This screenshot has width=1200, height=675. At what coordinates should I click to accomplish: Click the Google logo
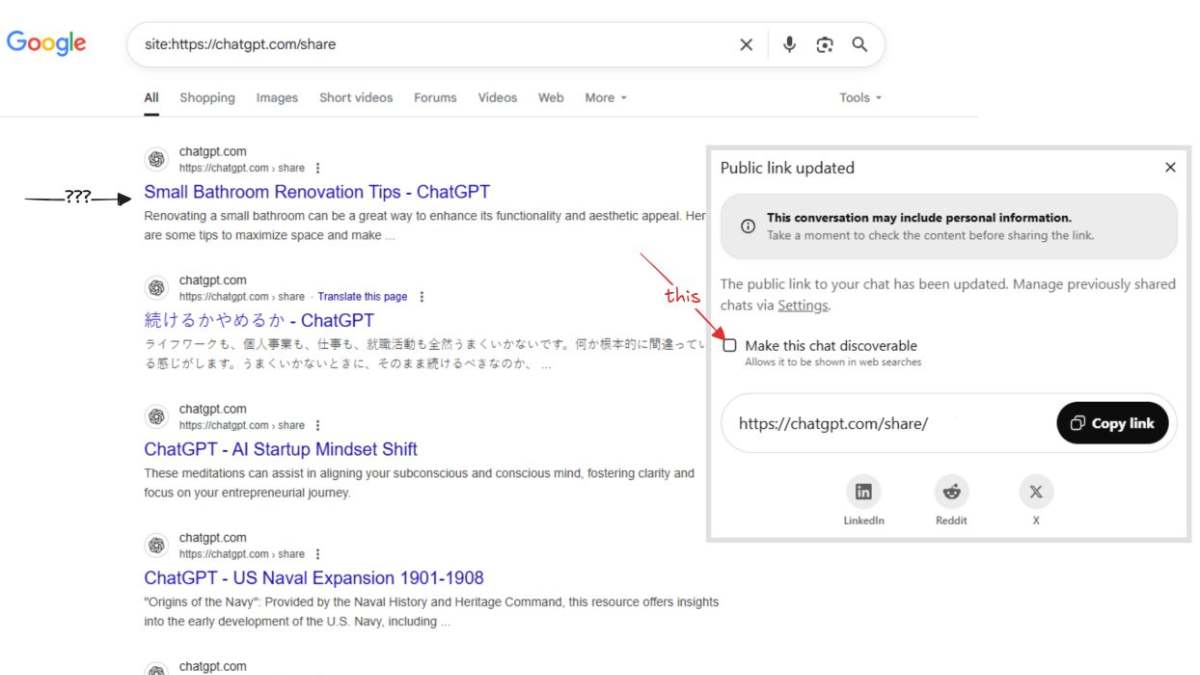click(x=46, y=43)
